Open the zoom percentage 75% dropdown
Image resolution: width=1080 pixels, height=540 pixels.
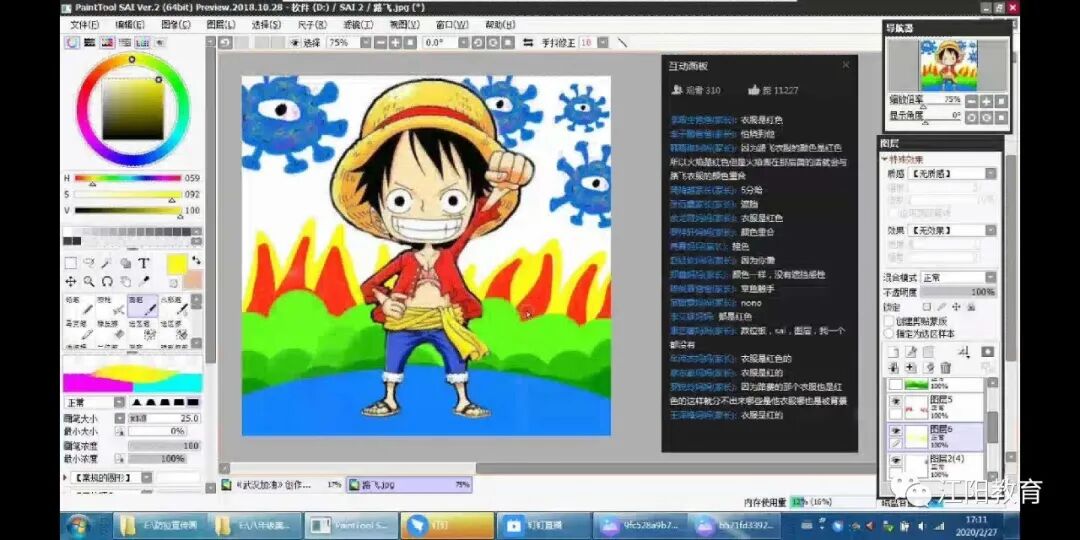coord(367,42)
